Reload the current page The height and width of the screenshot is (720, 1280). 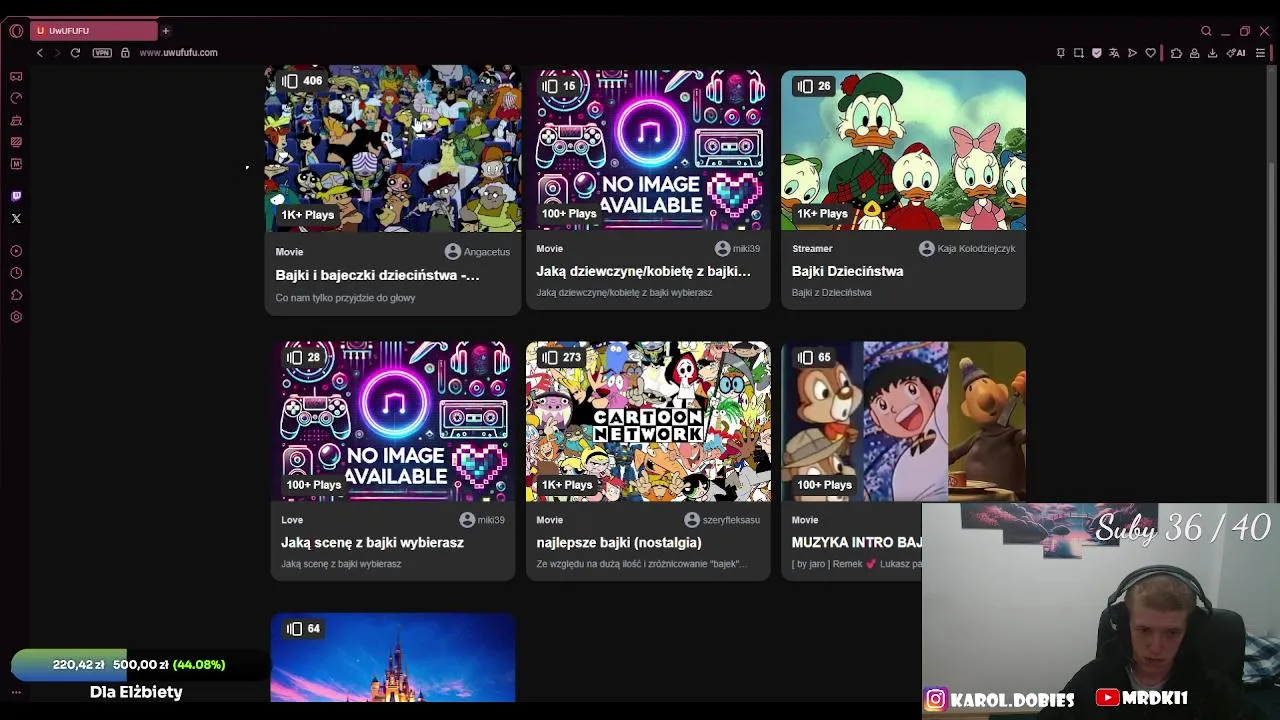[x=75, y=53]
